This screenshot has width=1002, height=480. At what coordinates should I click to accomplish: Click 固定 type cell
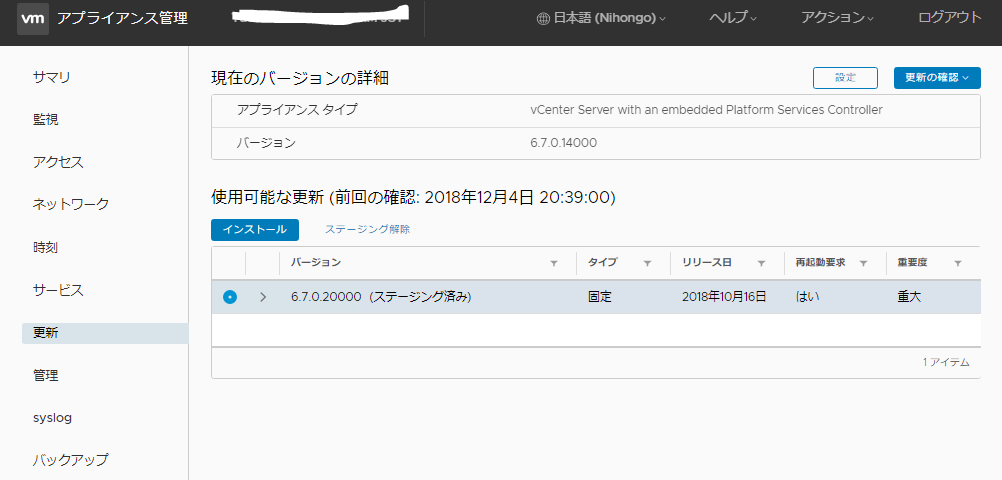tap(600, 297)
